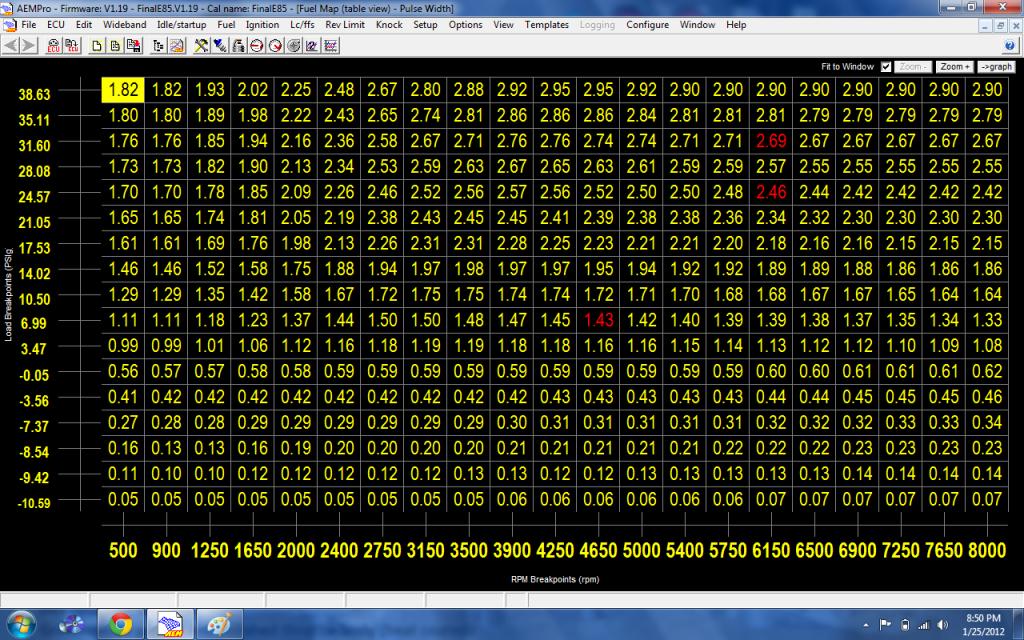Select cell 0.62 in the 8000 rpm column
This screenshot has width=1024, height=640.
(x=987, y=371)
